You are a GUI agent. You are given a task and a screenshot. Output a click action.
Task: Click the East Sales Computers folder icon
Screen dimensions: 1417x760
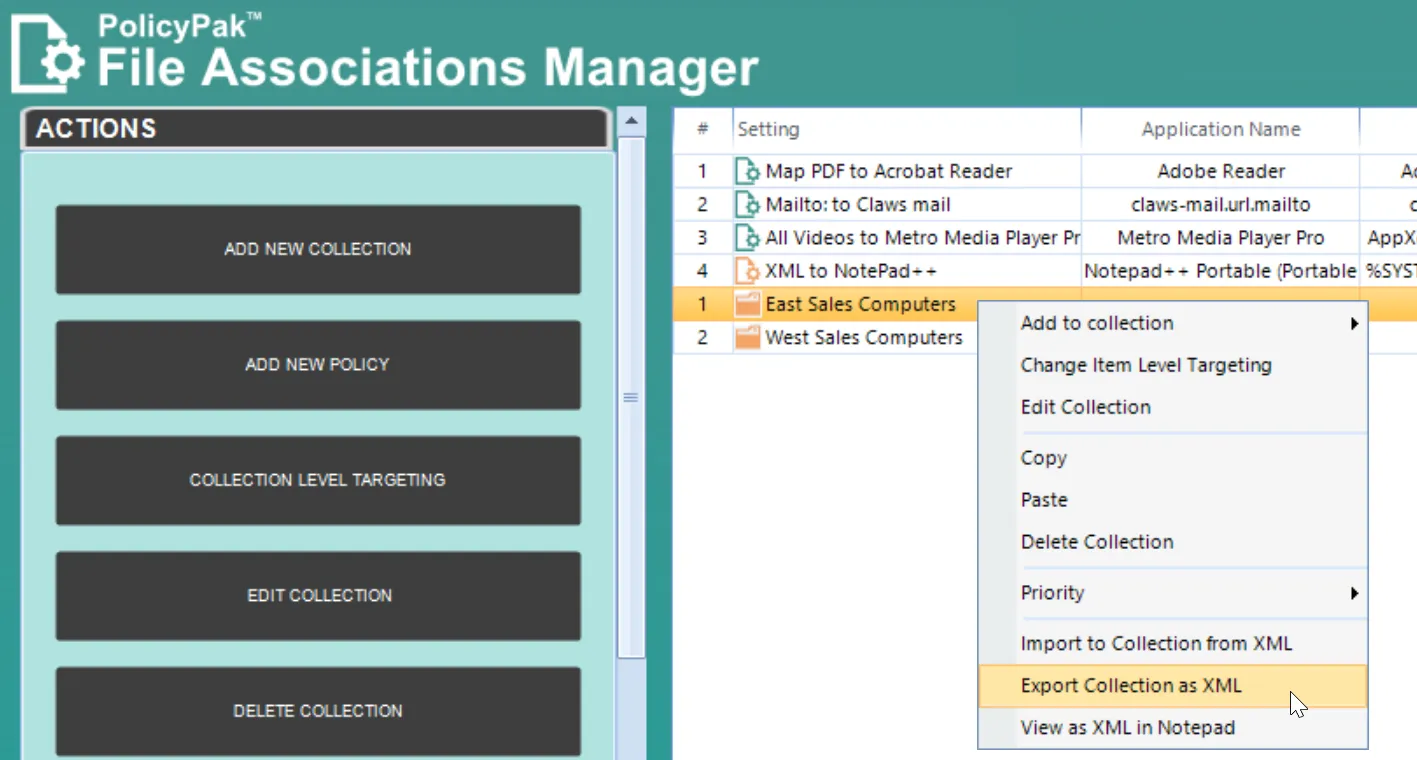(747, 305)
